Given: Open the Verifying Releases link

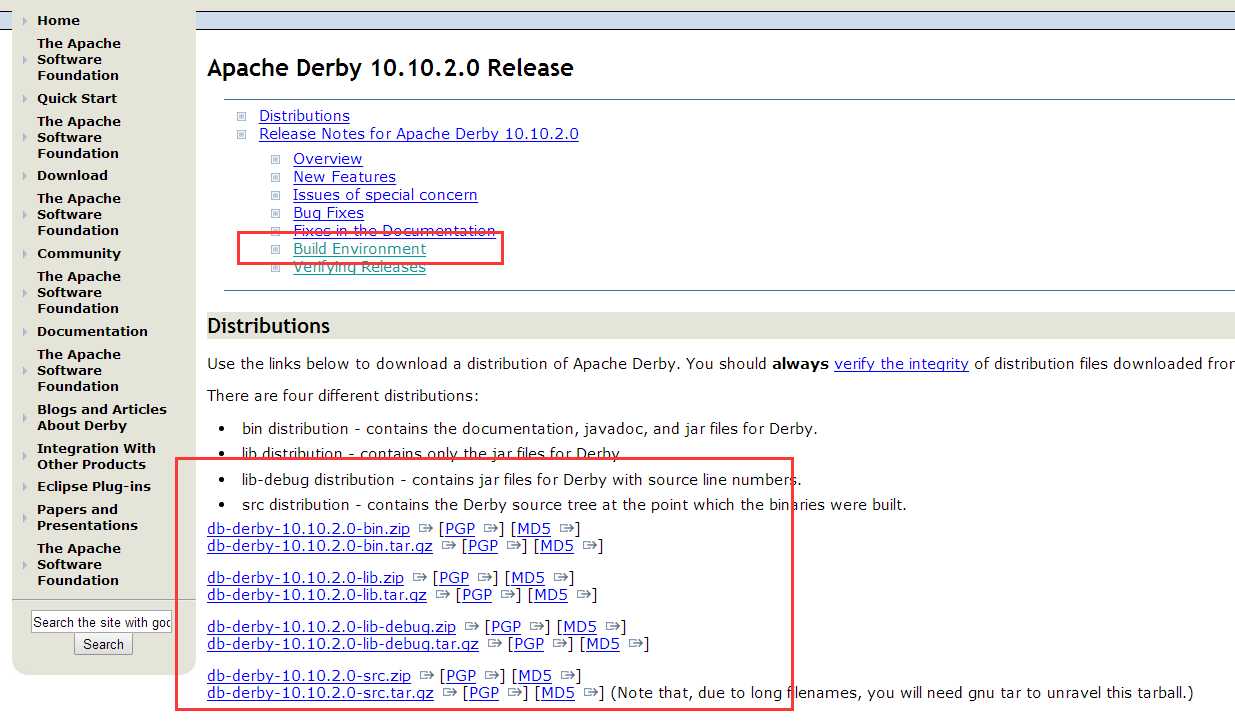Looking at the screenshot, I should click(x=359, y=267).
